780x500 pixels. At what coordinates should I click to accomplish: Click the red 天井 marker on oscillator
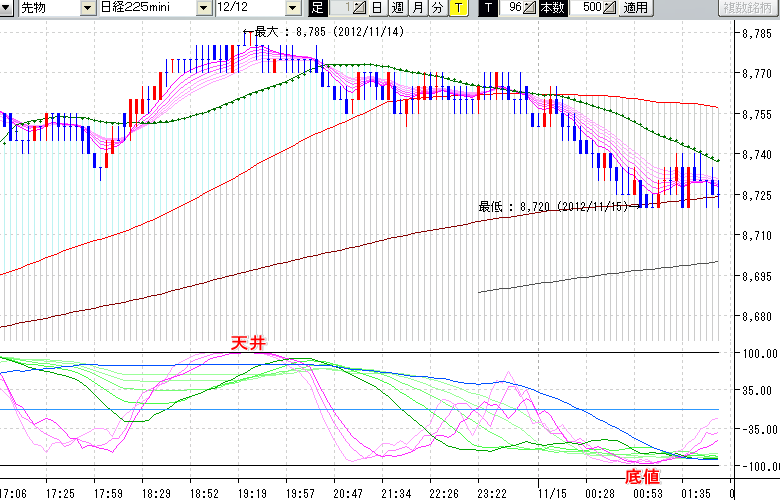click(x=249, y=343)
